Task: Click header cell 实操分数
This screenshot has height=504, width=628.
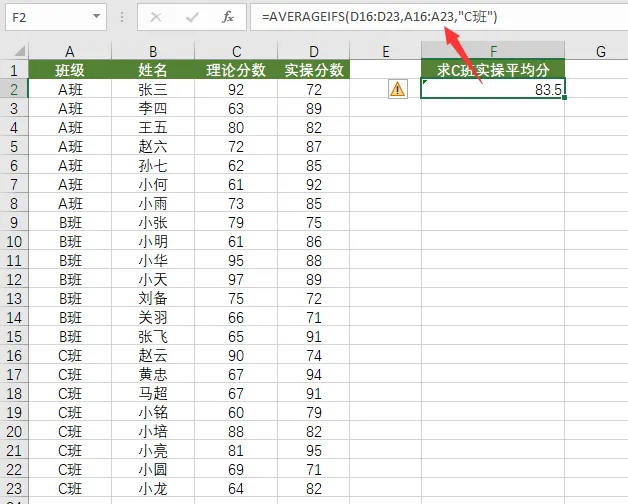Action: pyautogui.click(x=314, y=70)
